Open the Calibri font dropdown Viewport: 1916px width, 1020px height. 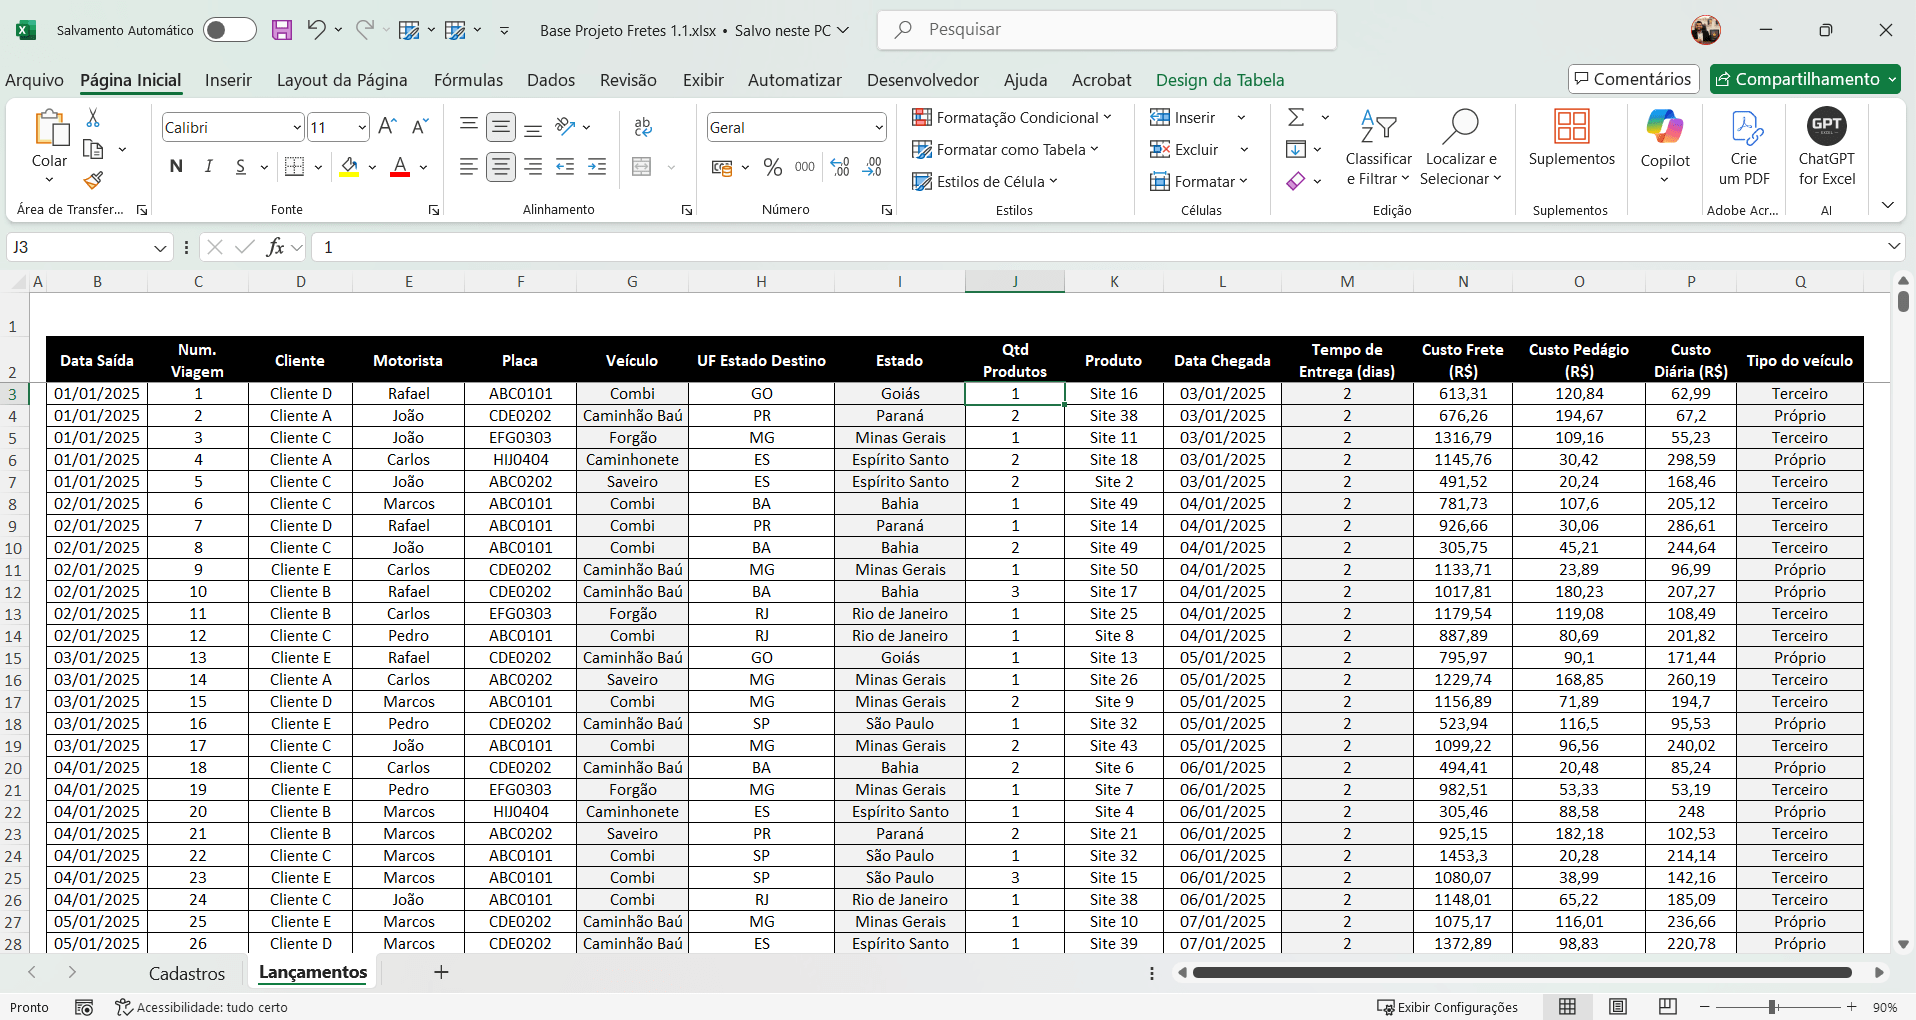coord(294,127)
